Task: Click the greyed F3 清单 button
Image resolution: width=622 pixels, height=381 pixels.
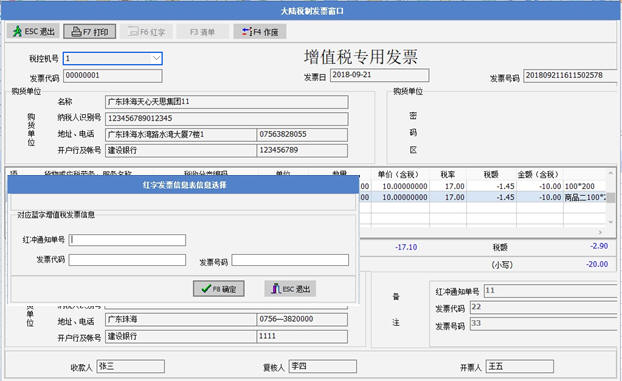Action: tap(203, 31)
